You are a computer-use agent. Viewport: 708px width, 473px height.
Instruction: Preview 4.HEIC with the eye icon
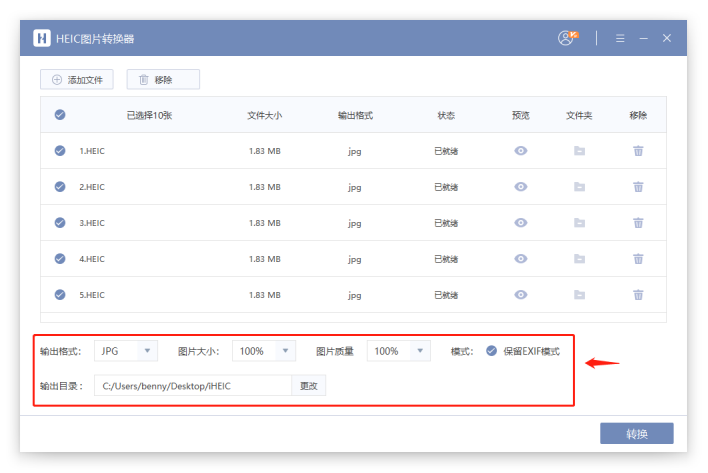(520, 259)
